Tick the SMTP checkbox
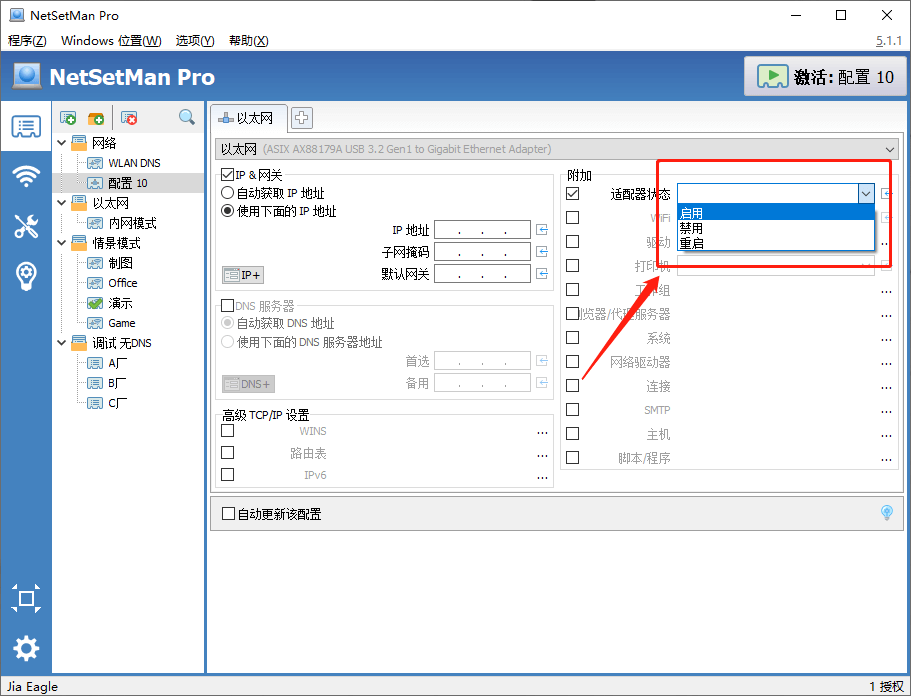Viewport: 911px width, 696px height. coord(572,410)
